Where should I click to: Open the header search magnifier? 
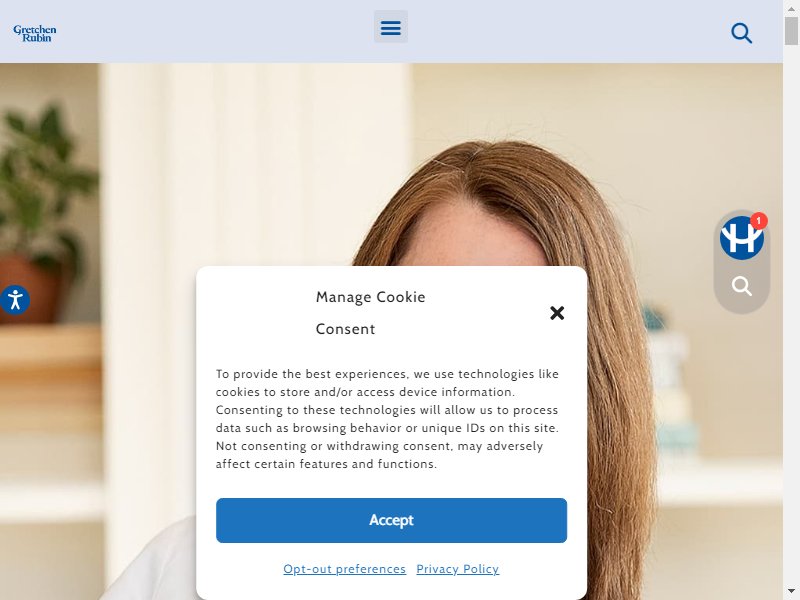(x=741, y=33)
